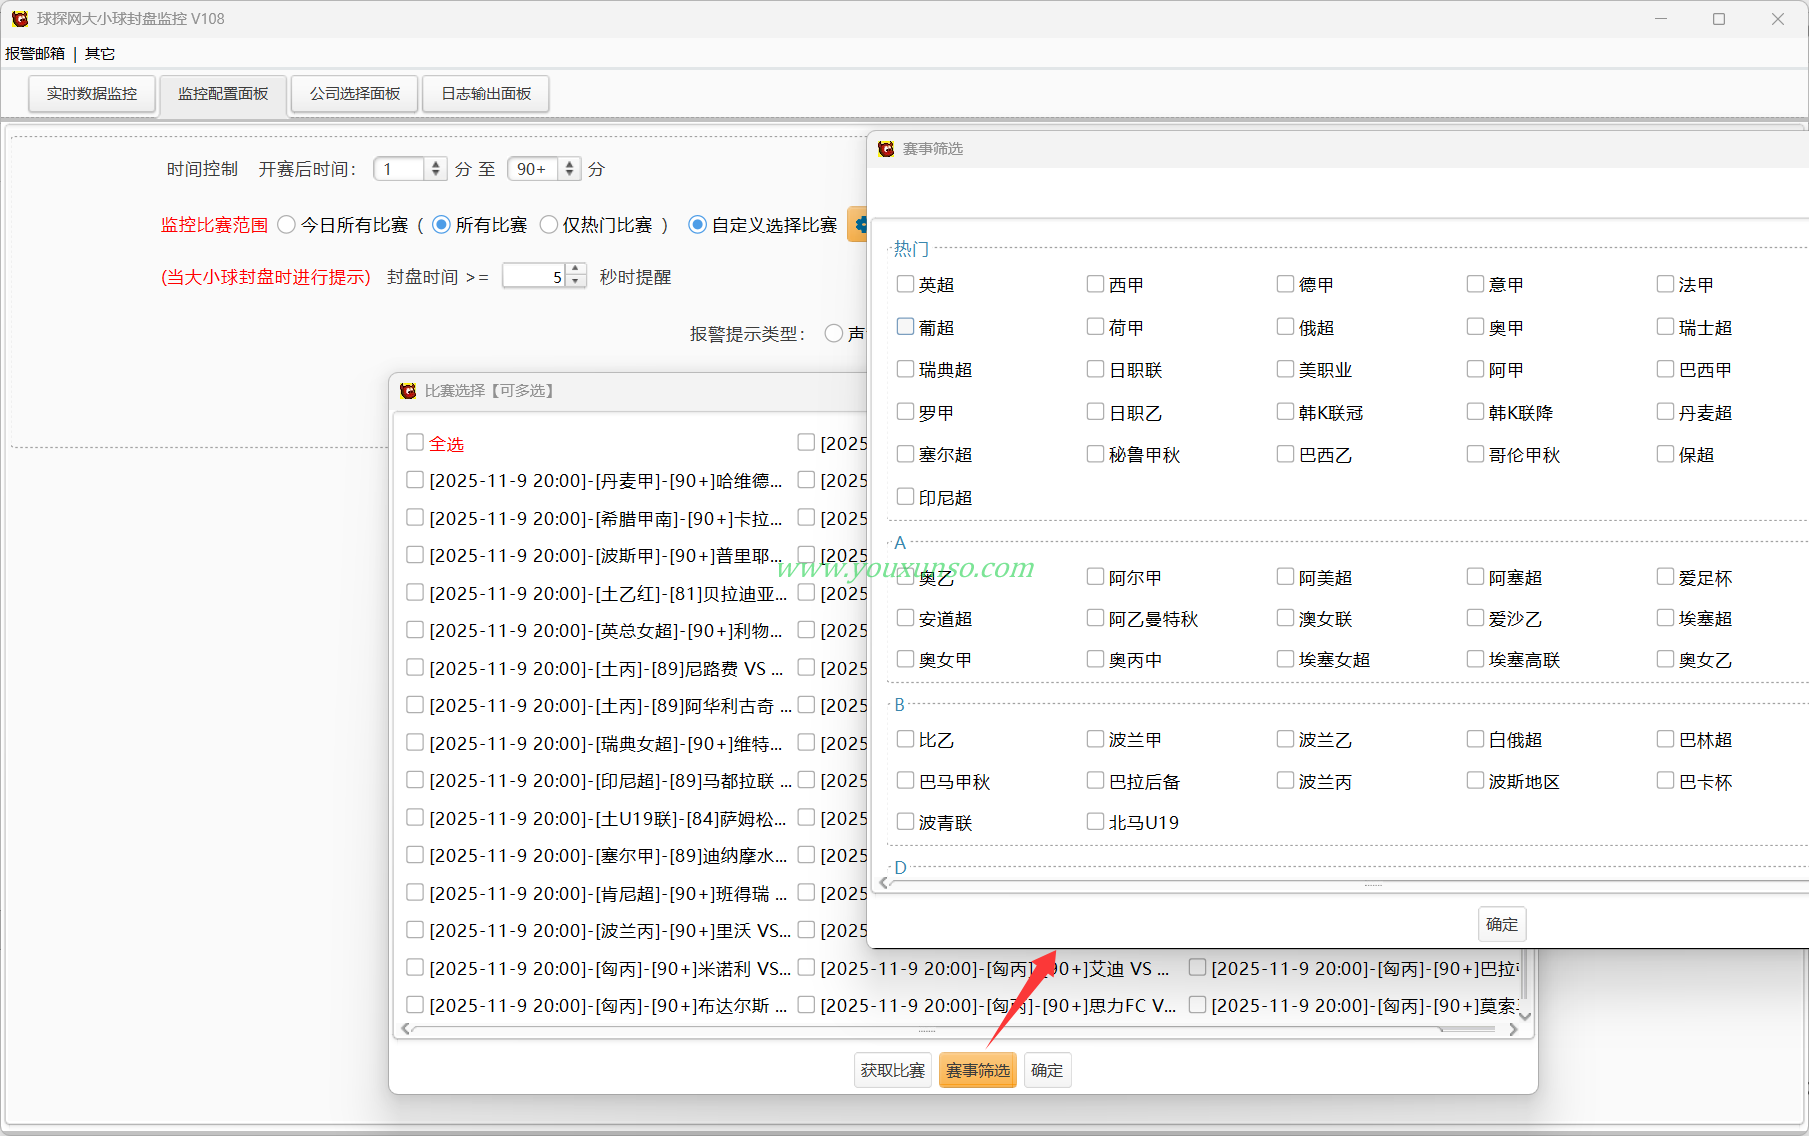Check the 比乙 checkbox

point(905,739)
